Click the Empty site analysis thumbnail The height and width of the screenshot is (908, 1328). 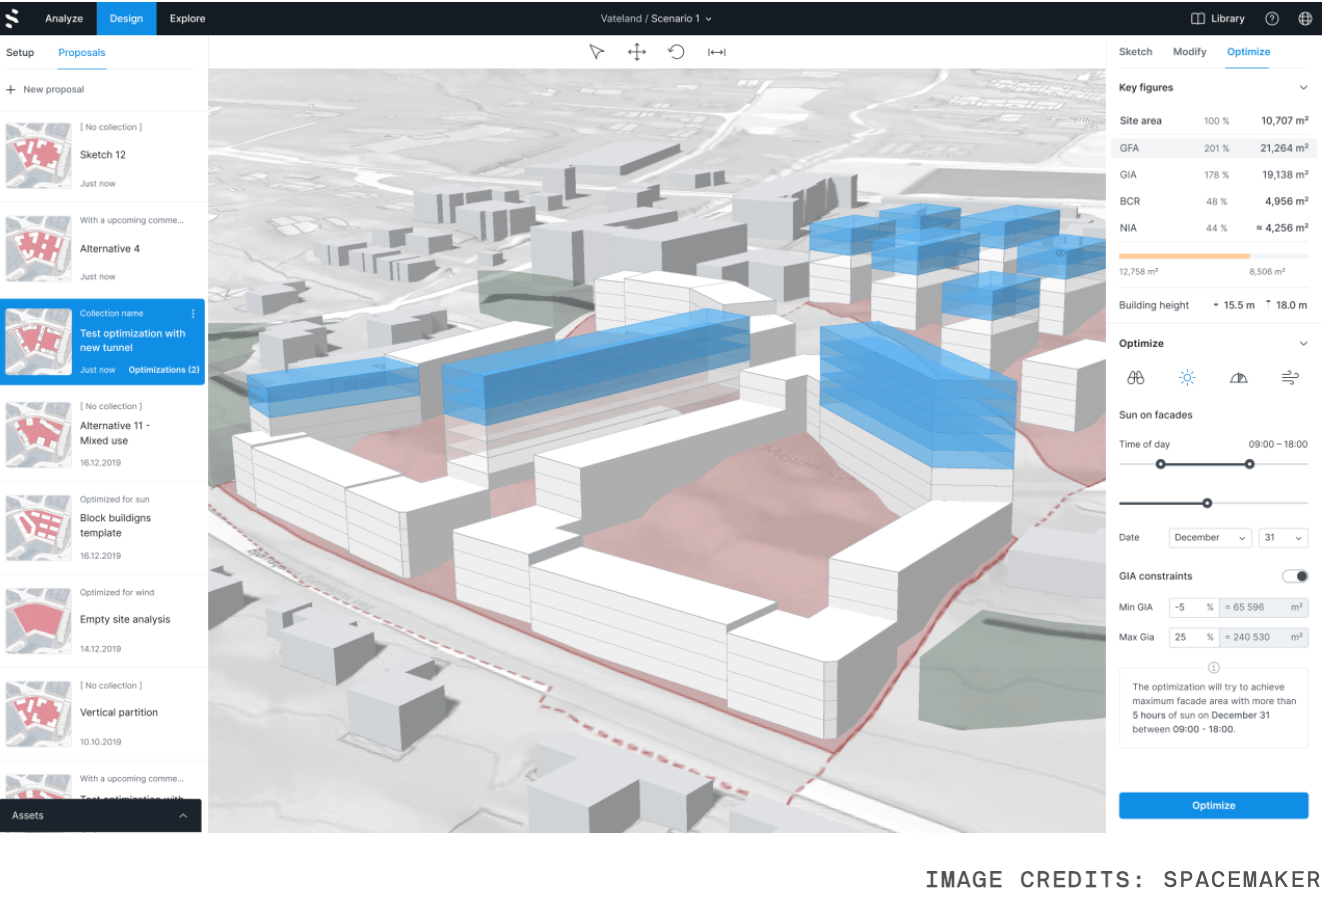tap(39, 620)
